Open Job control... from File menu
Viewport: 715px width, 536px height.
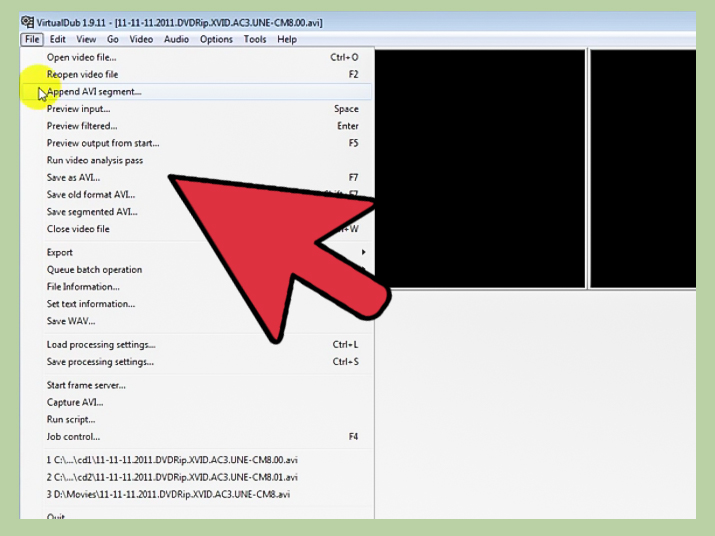click(73, 436)
